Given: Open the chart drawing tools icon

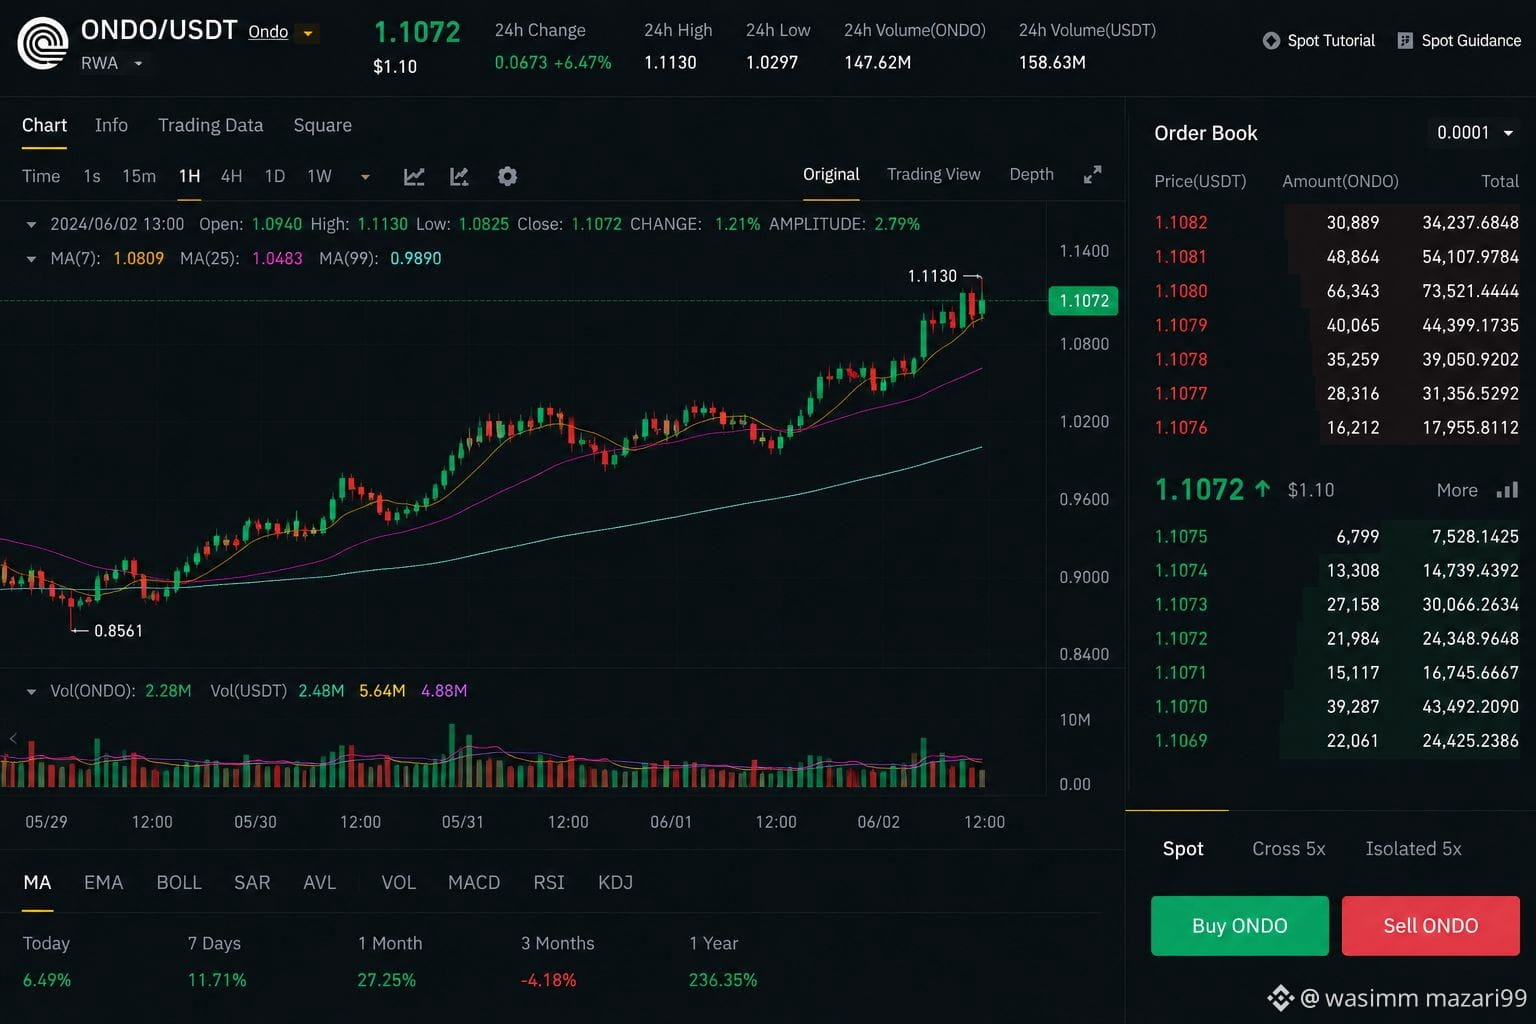Looking at the screenshot, I should point(460,176).
